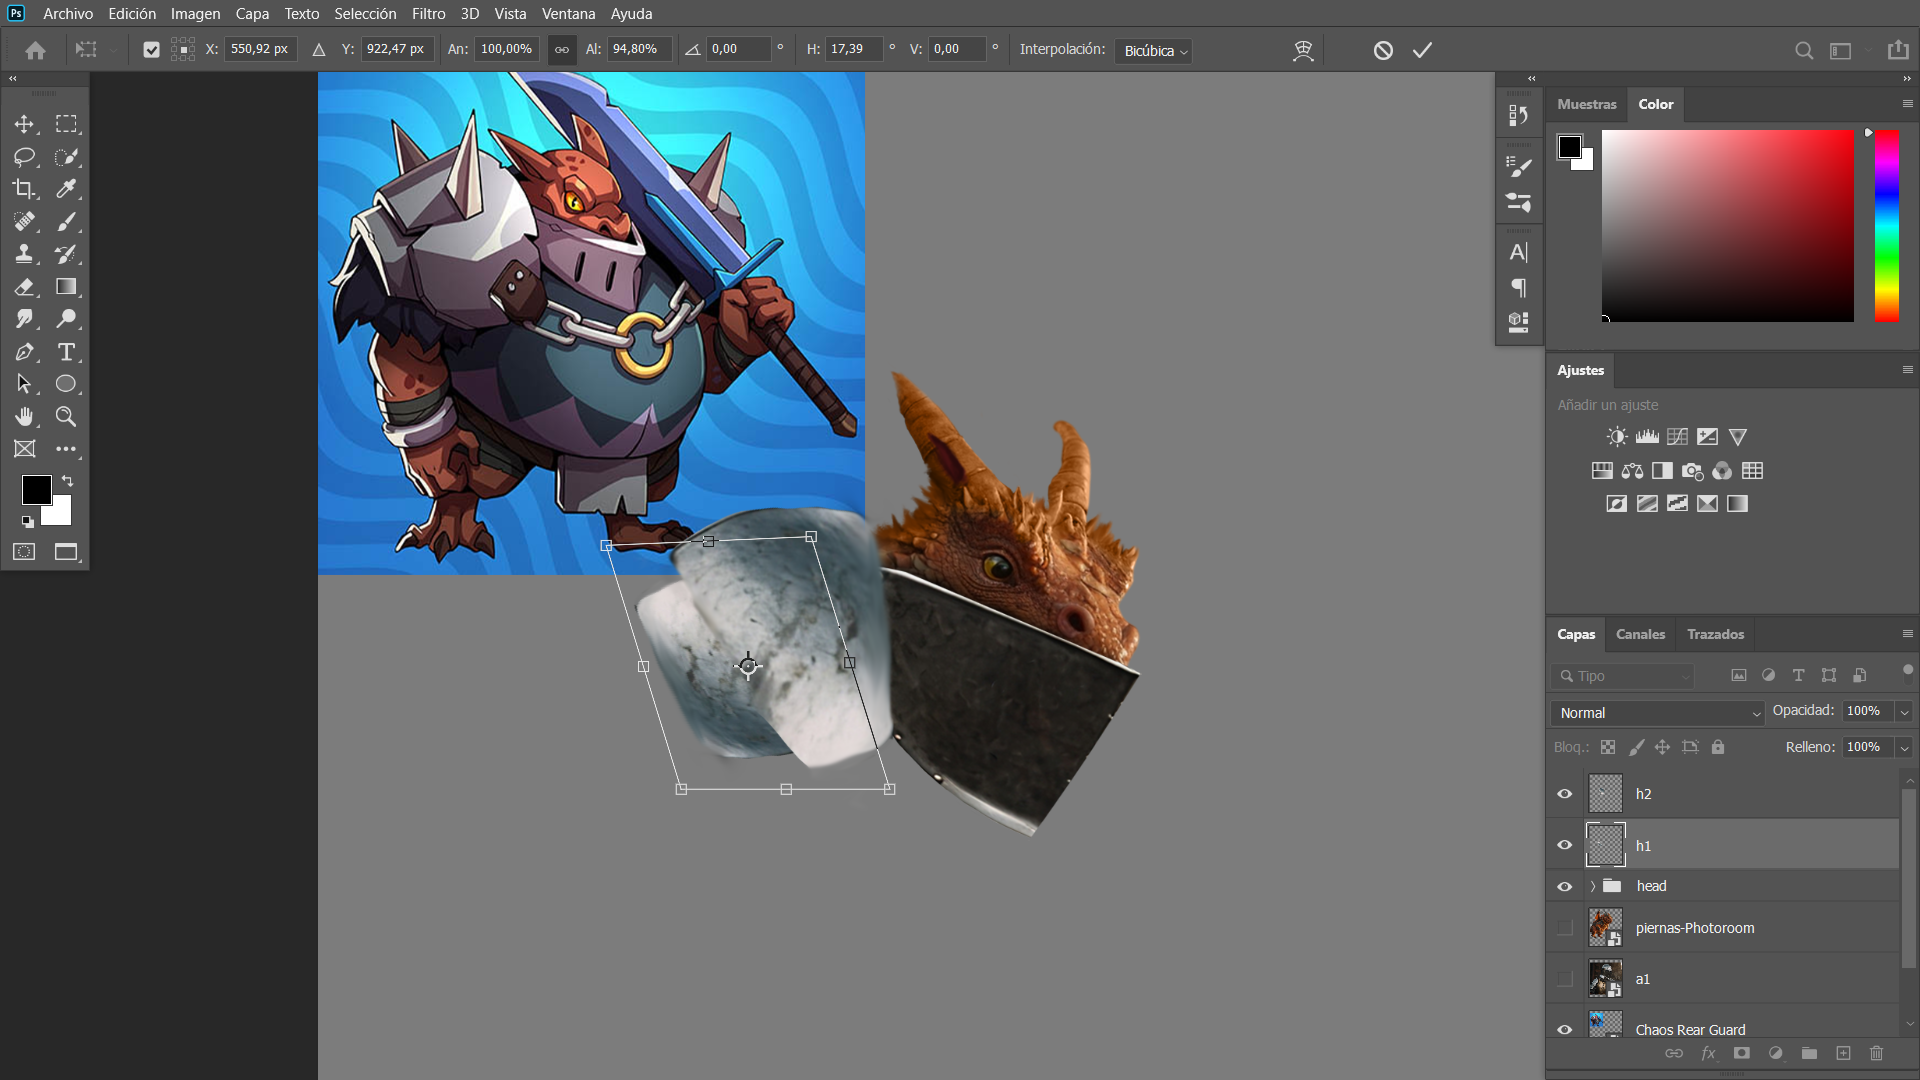Screen dimensions: 1920x1080
Task: Select the Frame tool
Action: [x=24, y=449]
